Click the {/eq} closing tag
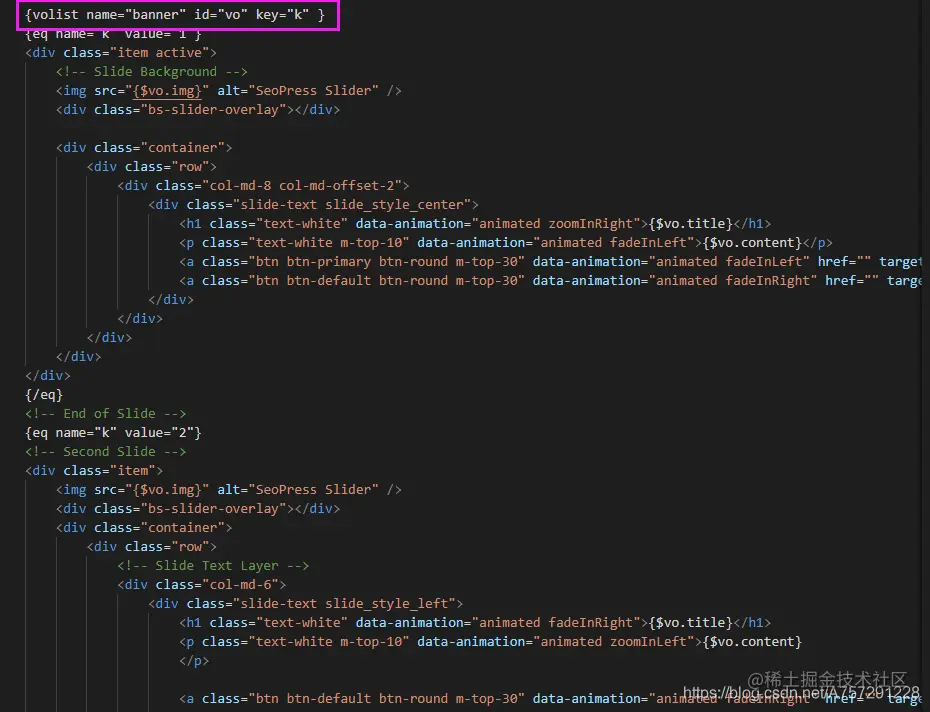 [44, 395]
